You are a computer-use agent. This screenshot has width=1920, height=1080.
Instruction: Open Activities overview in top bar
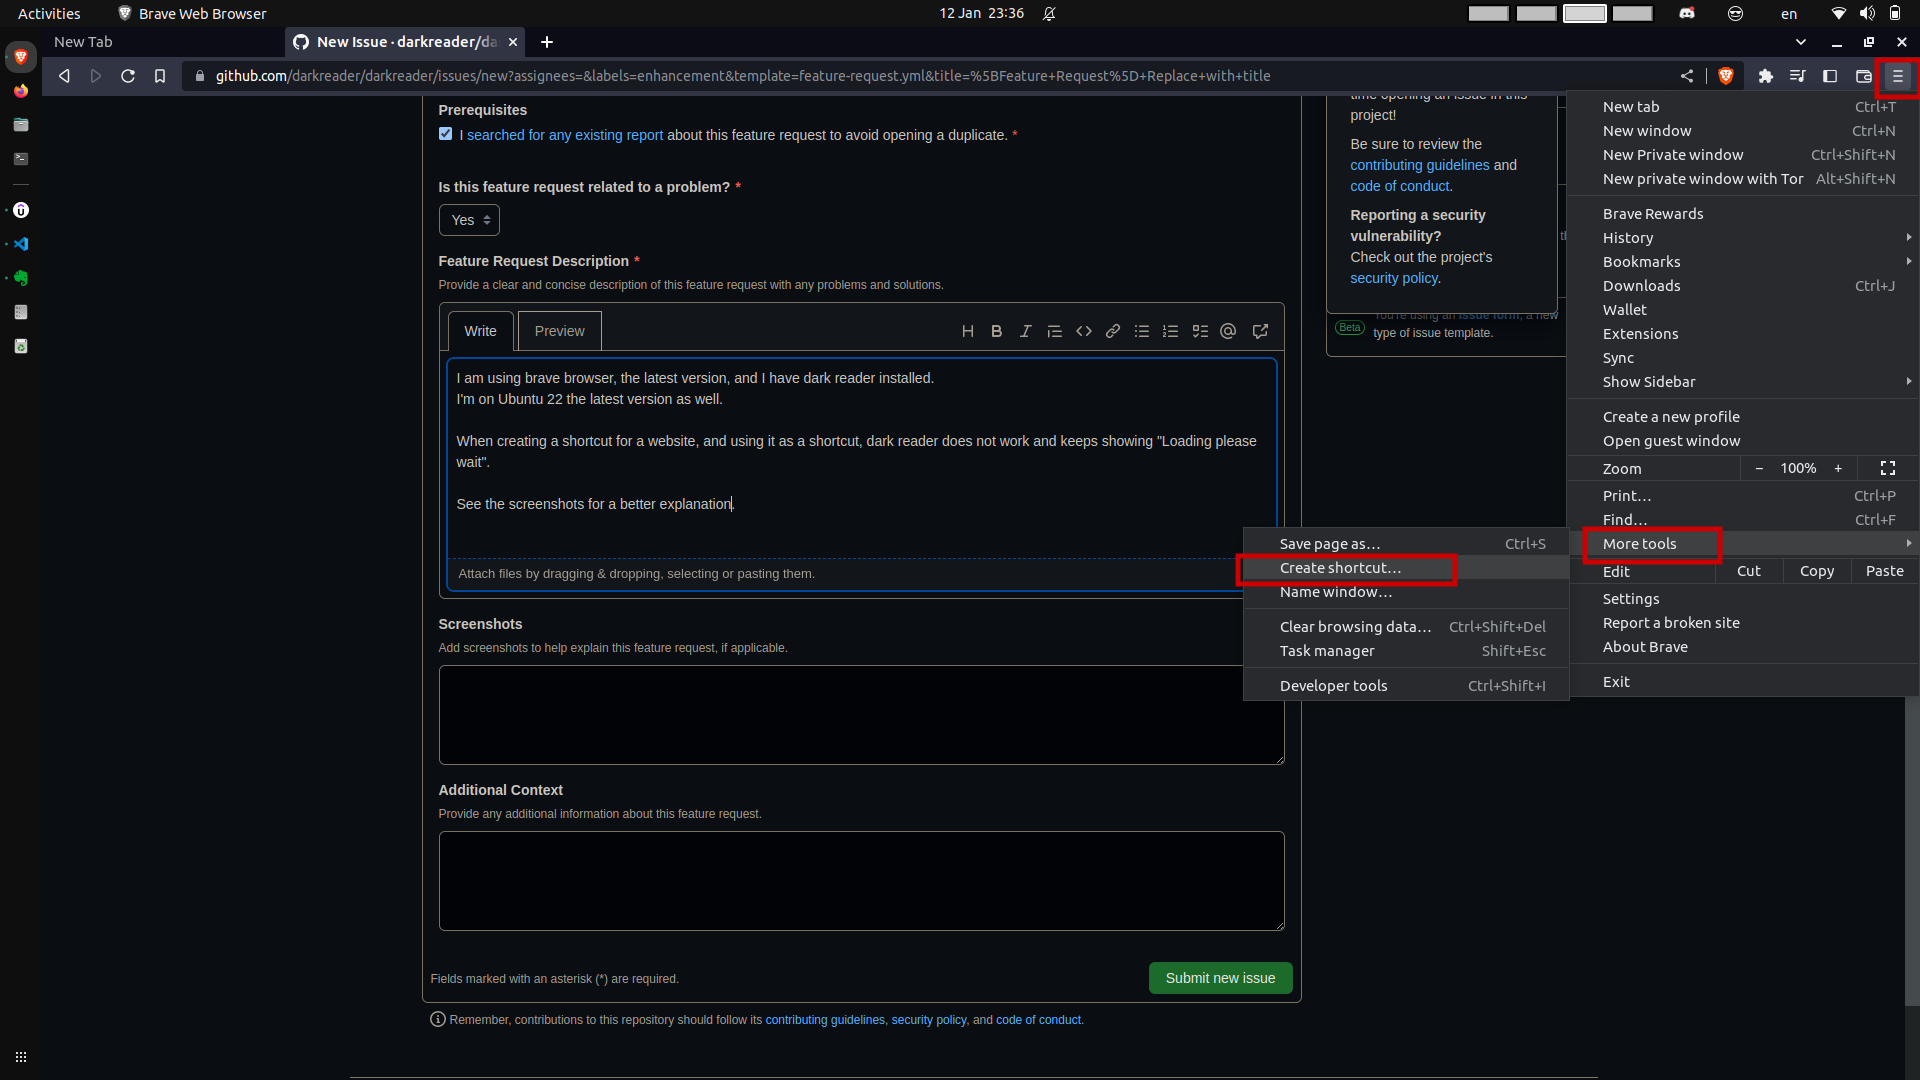click(49, 13)
